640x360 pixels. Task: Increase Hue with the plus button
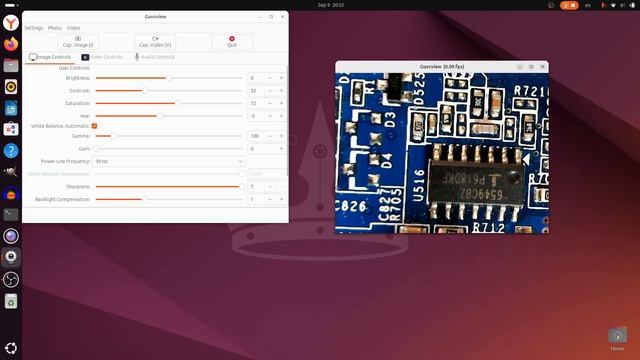click(281, 116)
